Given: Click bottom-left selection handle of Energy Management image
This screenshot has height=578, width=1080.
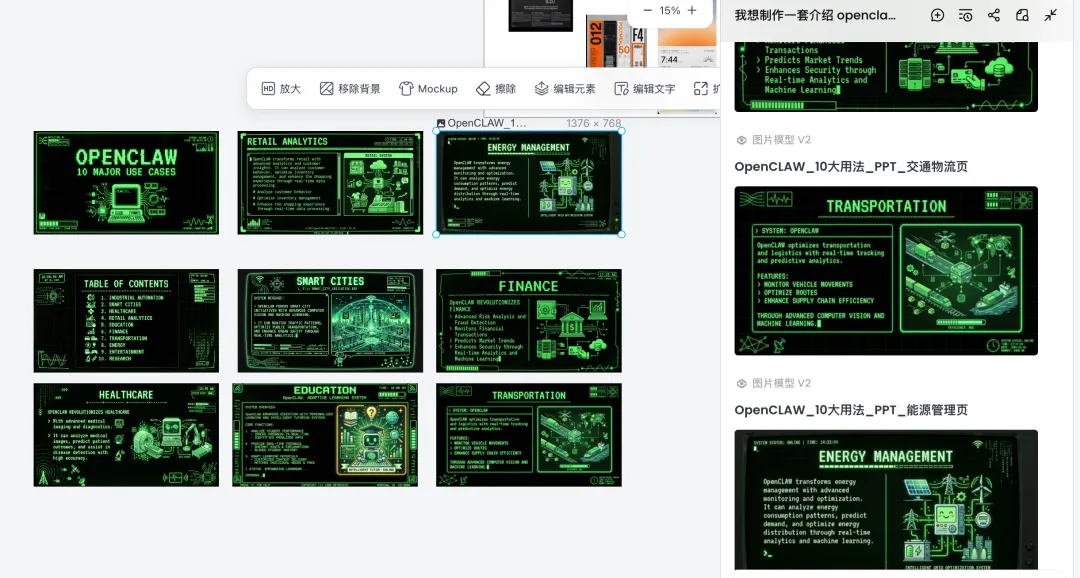Looking at the screenshot, I should pos(436,234).
